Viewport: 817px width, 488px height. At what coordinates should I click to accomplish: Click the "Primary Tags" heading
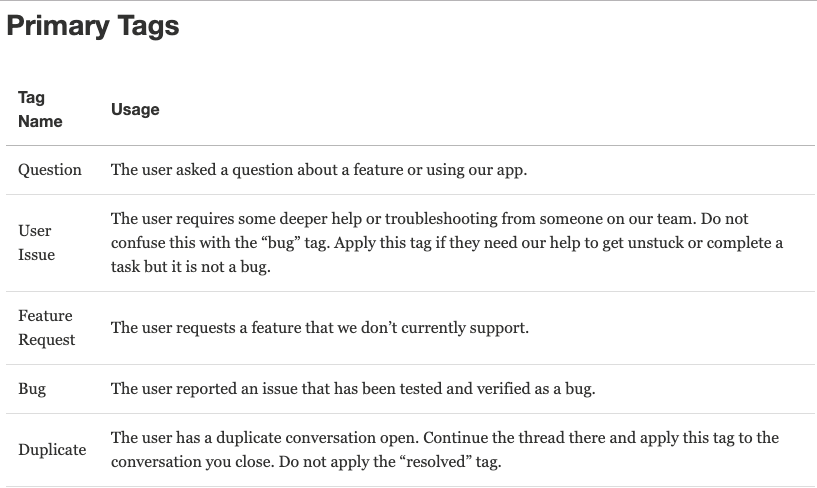click(x=93, y=26)
